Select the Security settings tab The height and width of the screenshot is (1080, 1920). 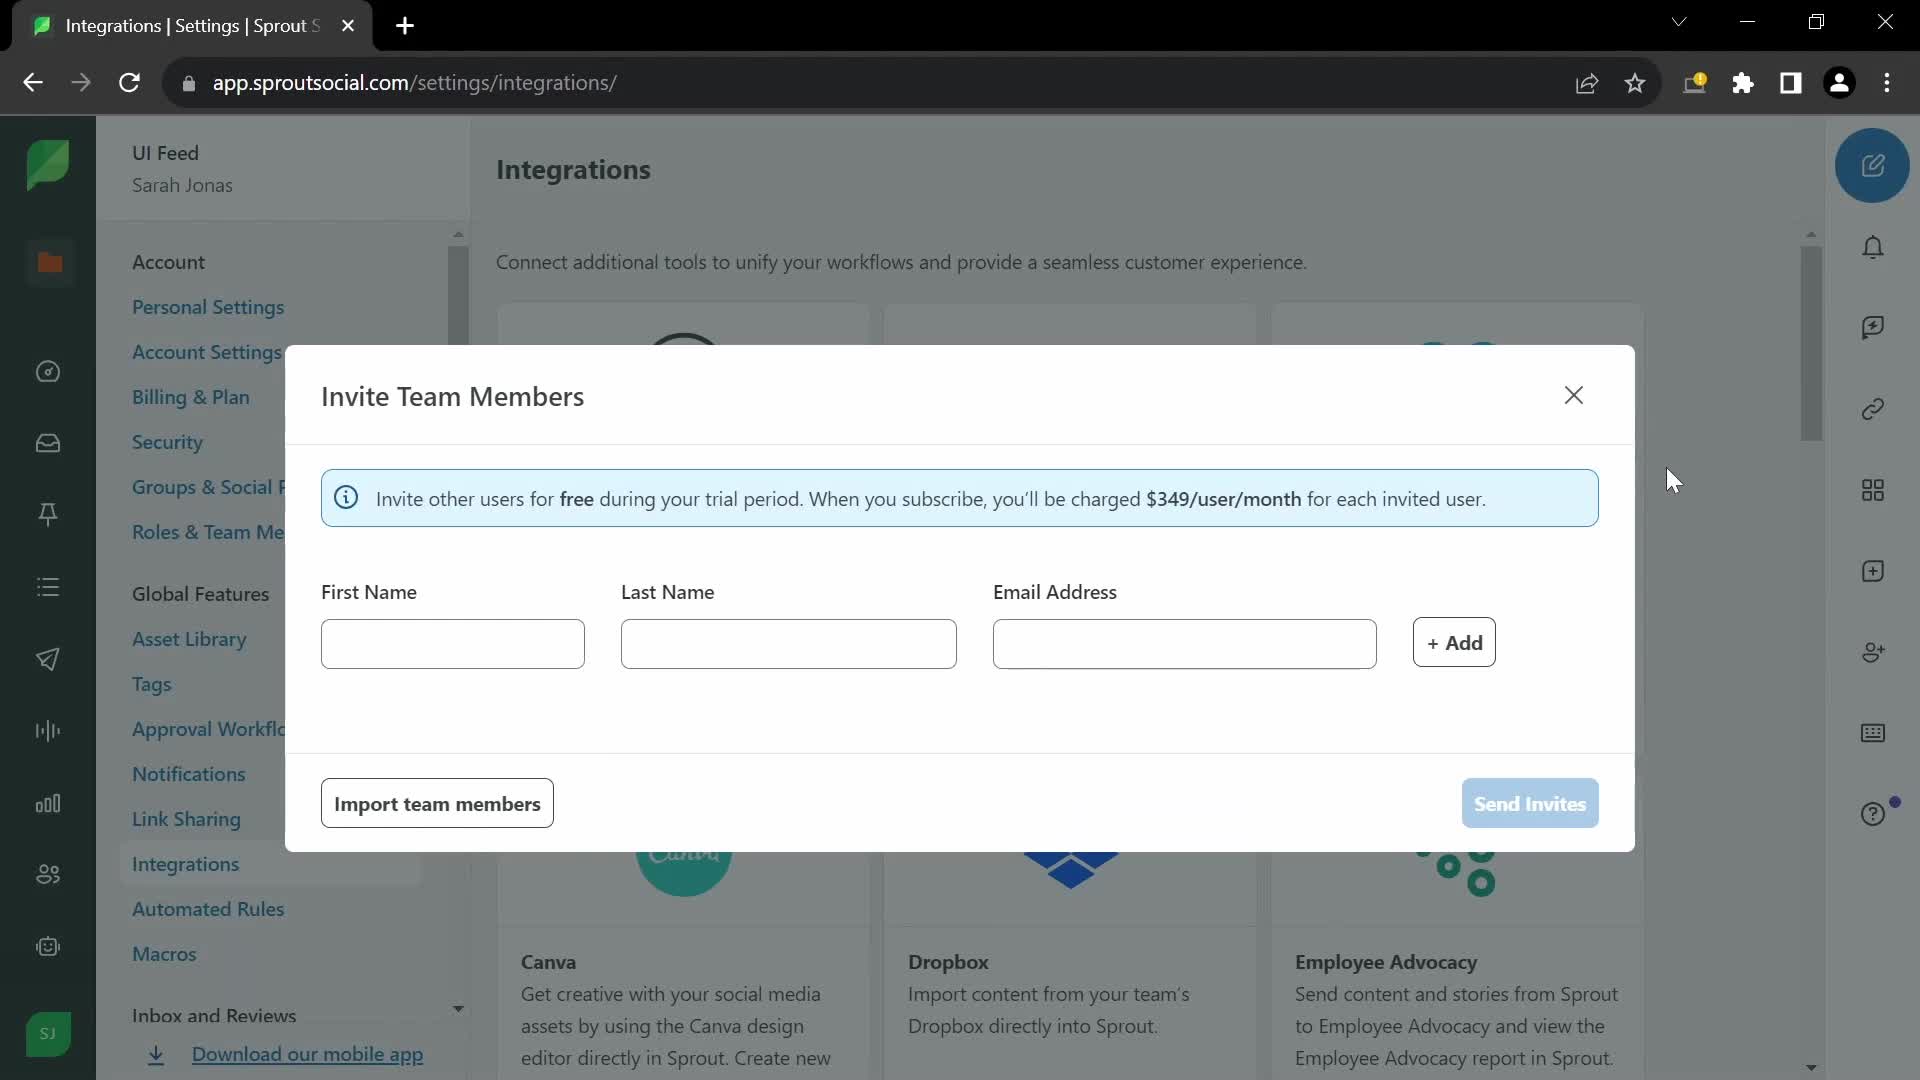click(x=167, y=440)
